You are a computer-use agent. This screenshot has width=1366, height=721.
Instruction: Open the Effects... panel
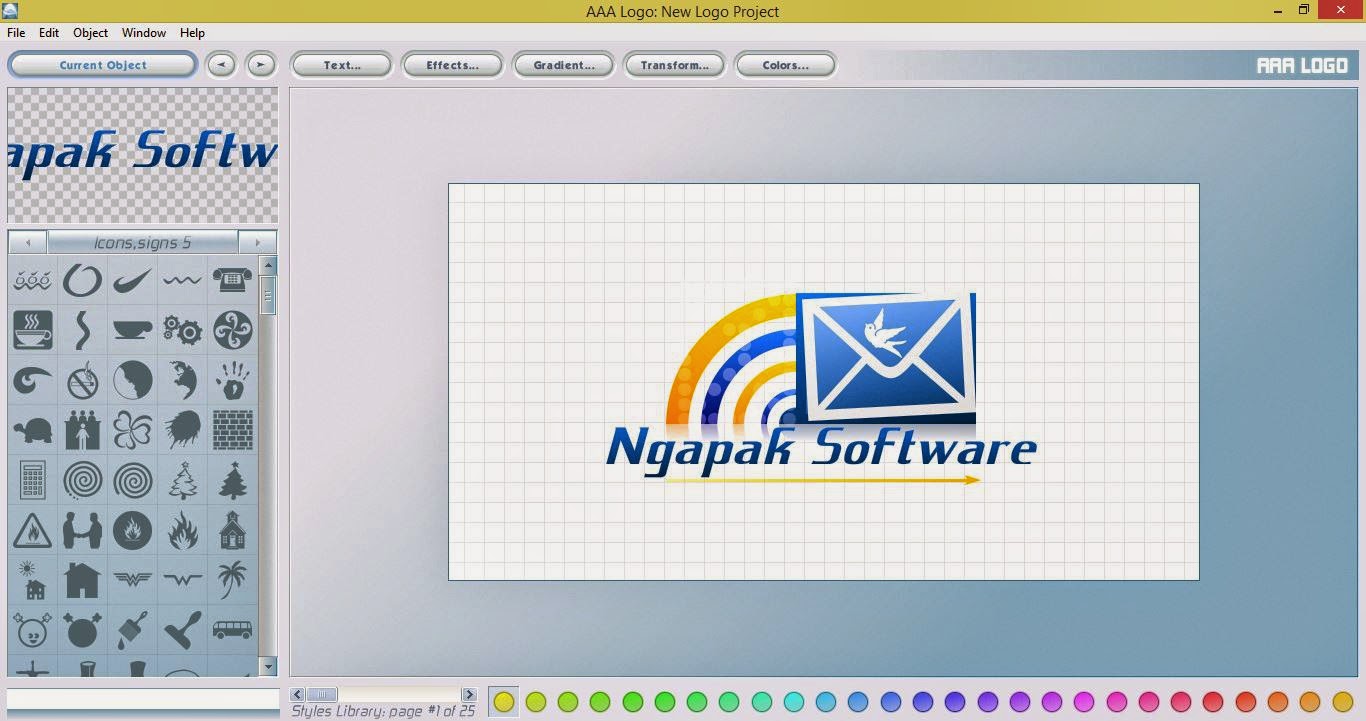tap(452, 65)
